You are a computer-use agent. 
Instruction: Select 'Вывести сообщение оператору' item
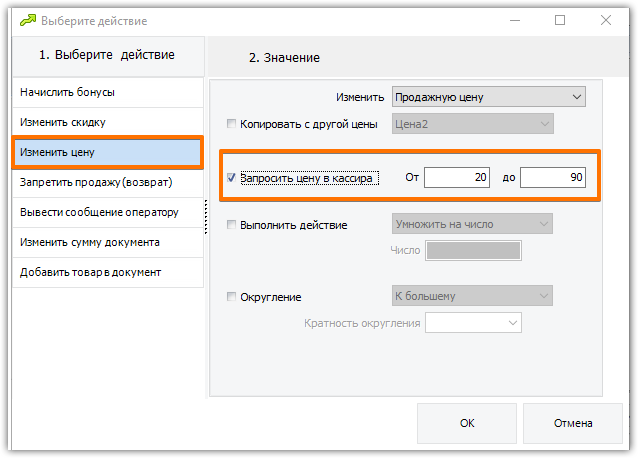108,212
